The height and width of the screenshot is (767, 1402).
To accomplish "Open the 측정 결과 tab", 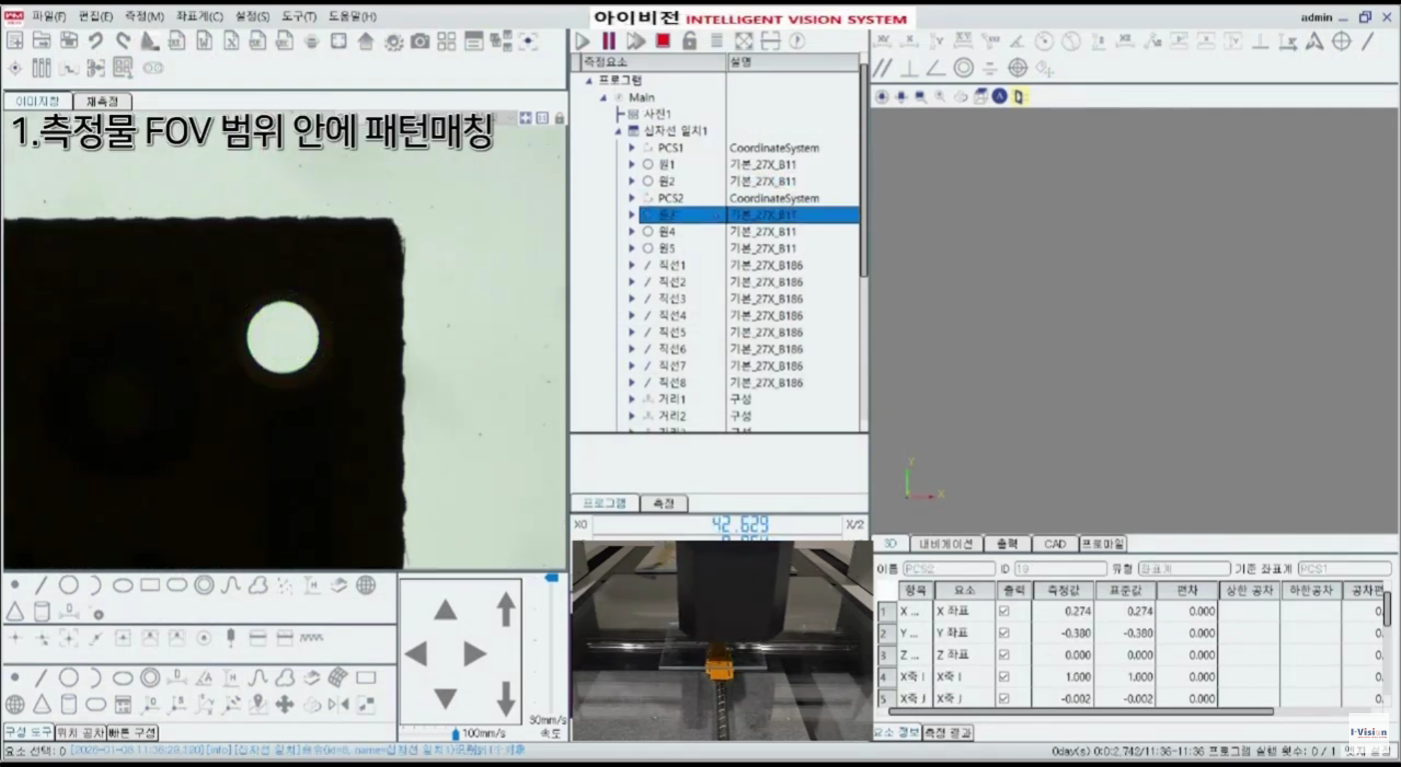I will coord(946,733).
